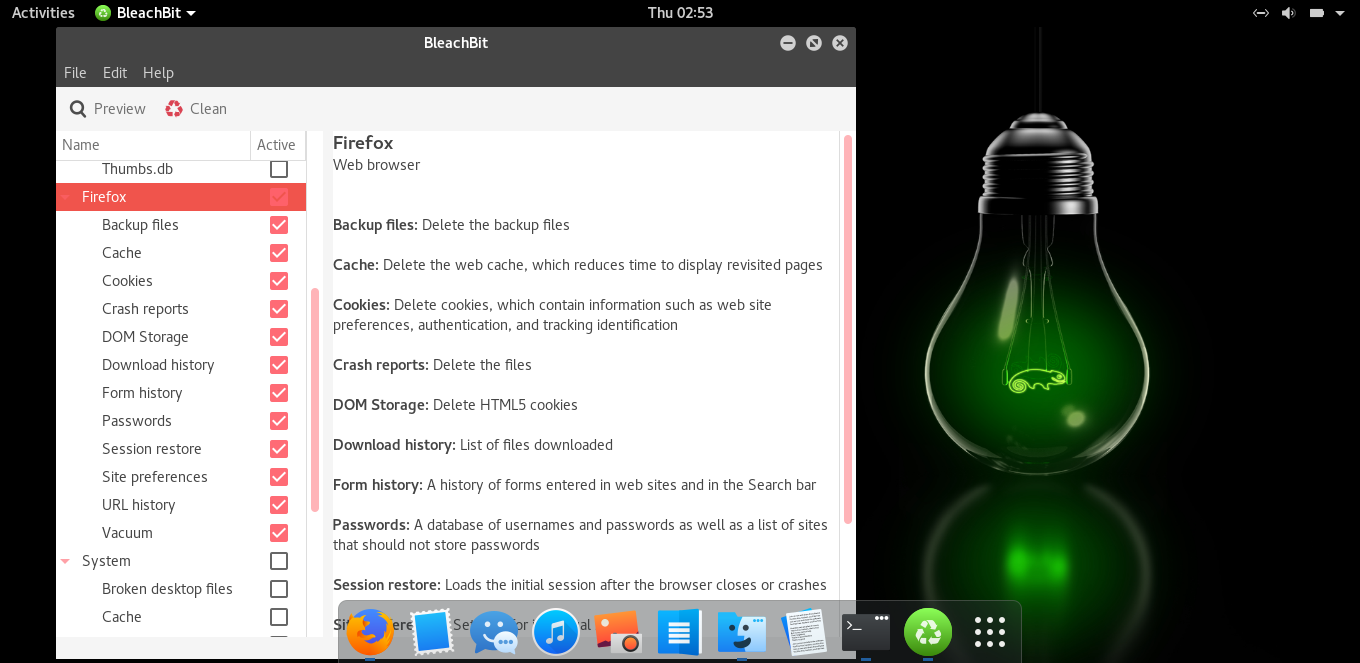This screenshot has width=1360, height=663.
Task: Click the Active column header
Action: tap(276, 145)
